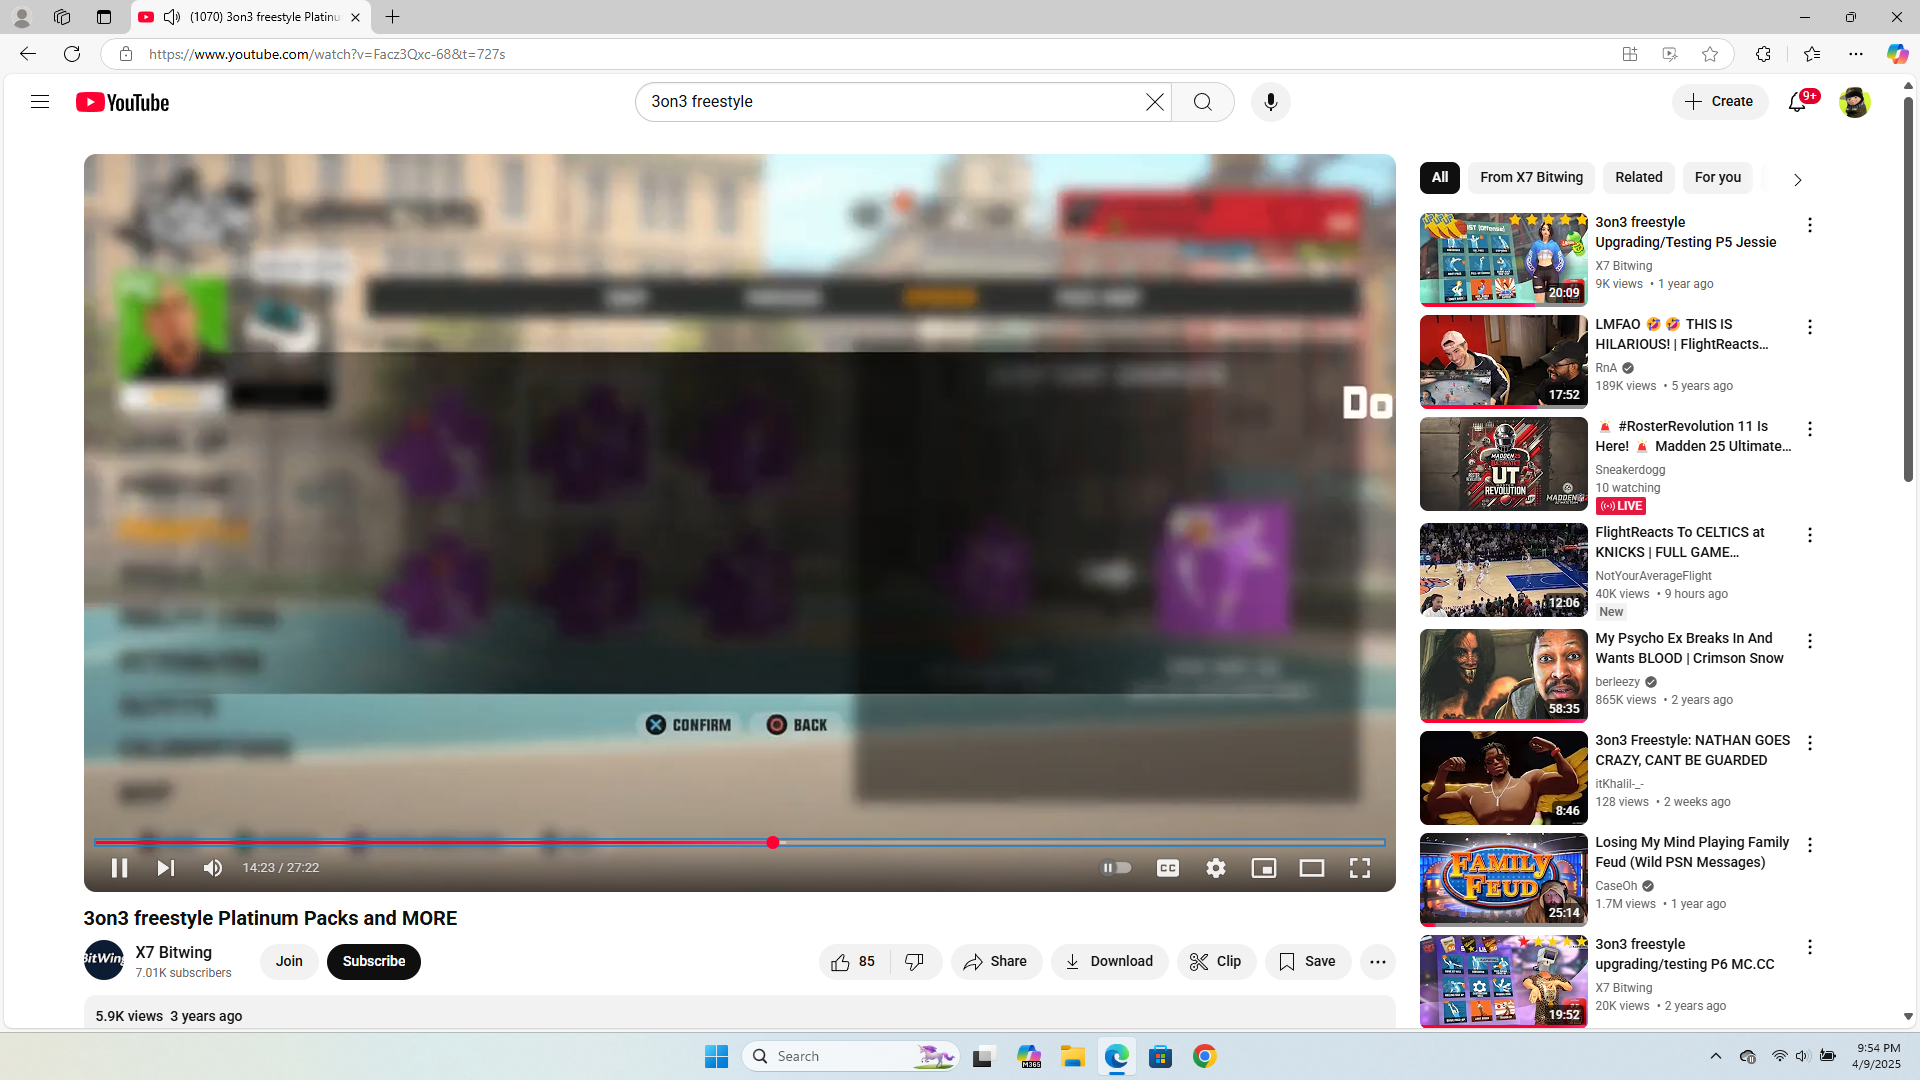Viewport: 1920px width, 1080px height.
Task: Open the Windows Start menu
Action: tap(717, 1056)
